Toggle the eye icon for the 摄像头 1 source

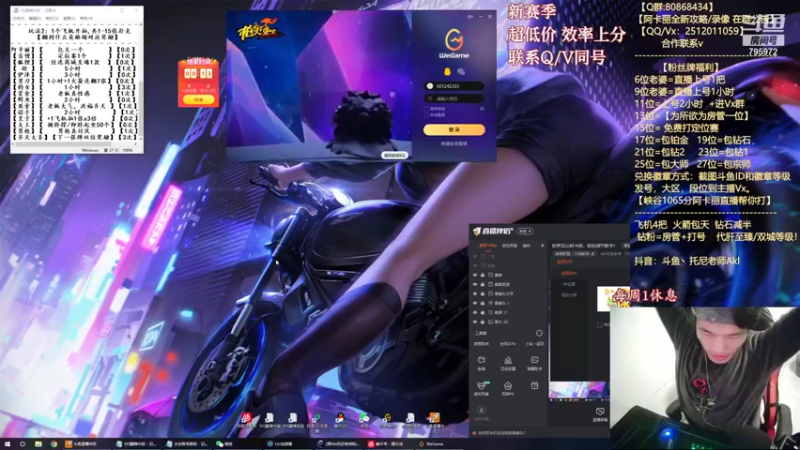pos(475,303)
